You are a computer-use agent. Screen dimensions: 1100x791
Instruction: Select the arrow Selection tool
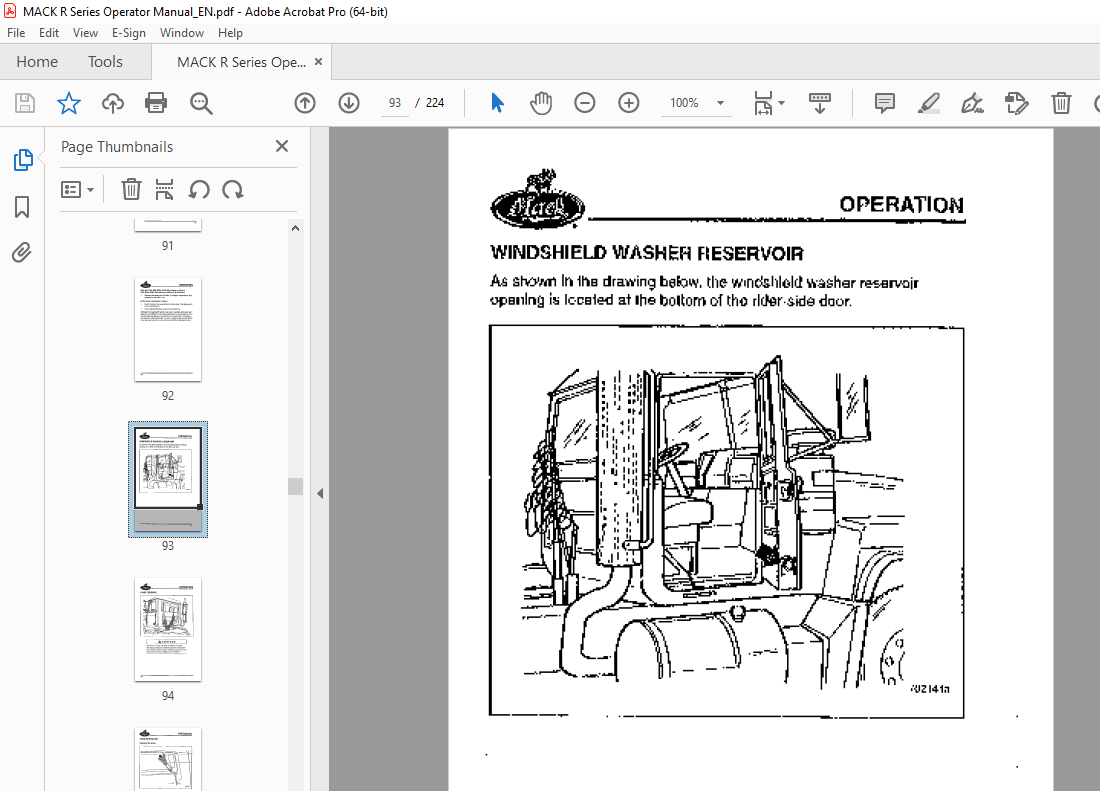click(497, 103)
